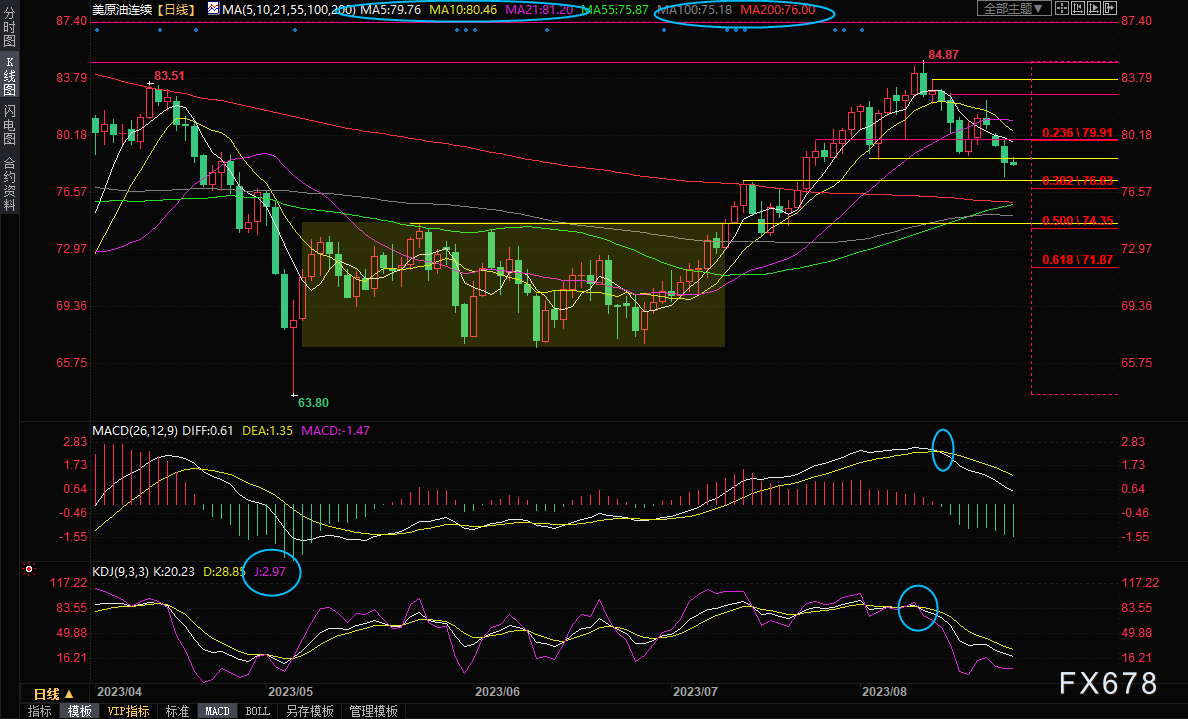Select the 指标 bottom tab

point(39,711)
